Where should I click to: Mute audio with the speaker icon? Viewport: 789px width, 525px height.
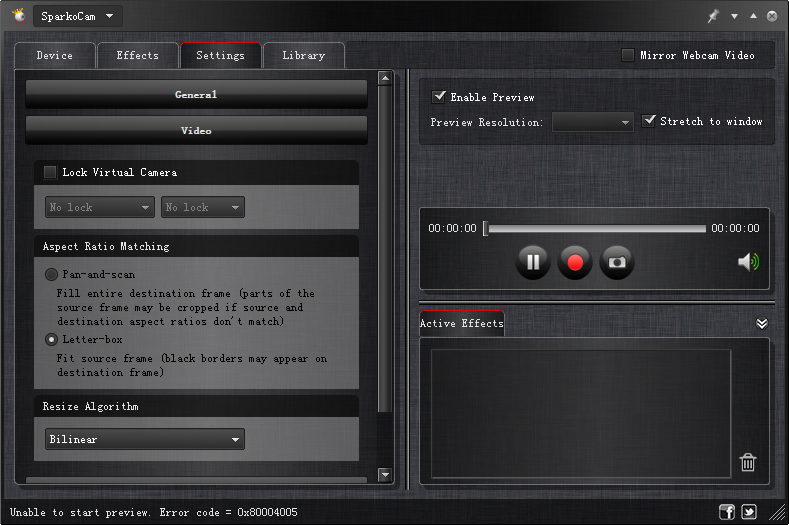748,262
